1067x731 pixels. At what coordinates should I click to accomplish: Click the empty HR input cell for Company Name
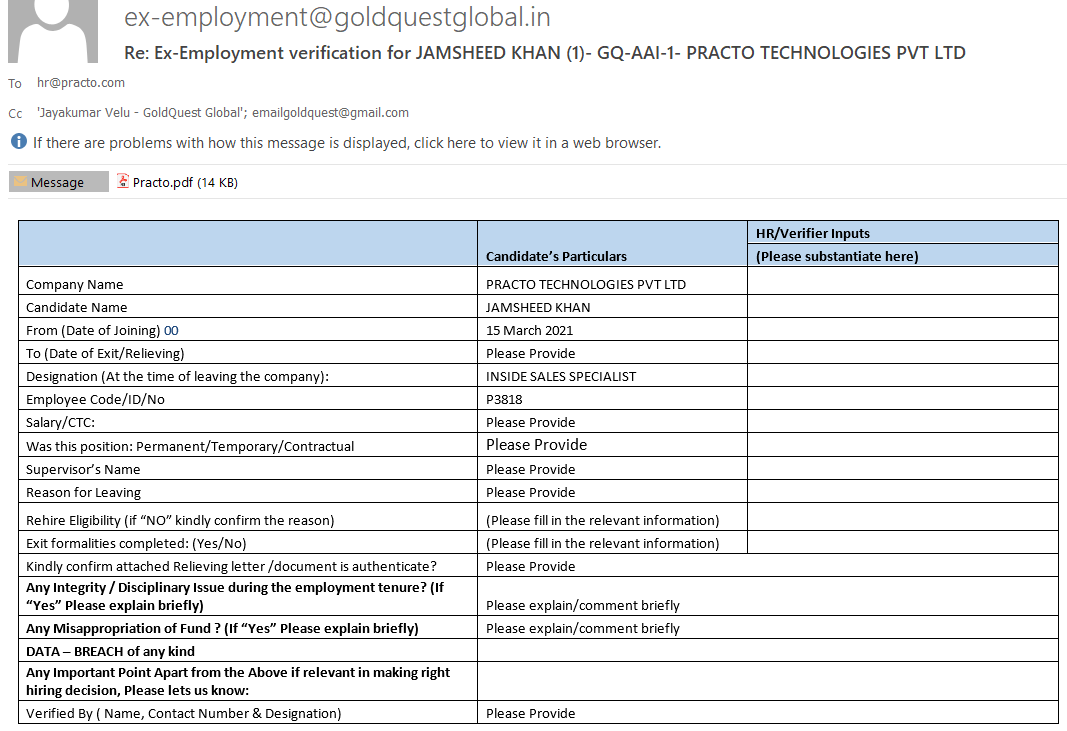pos(902,281)
